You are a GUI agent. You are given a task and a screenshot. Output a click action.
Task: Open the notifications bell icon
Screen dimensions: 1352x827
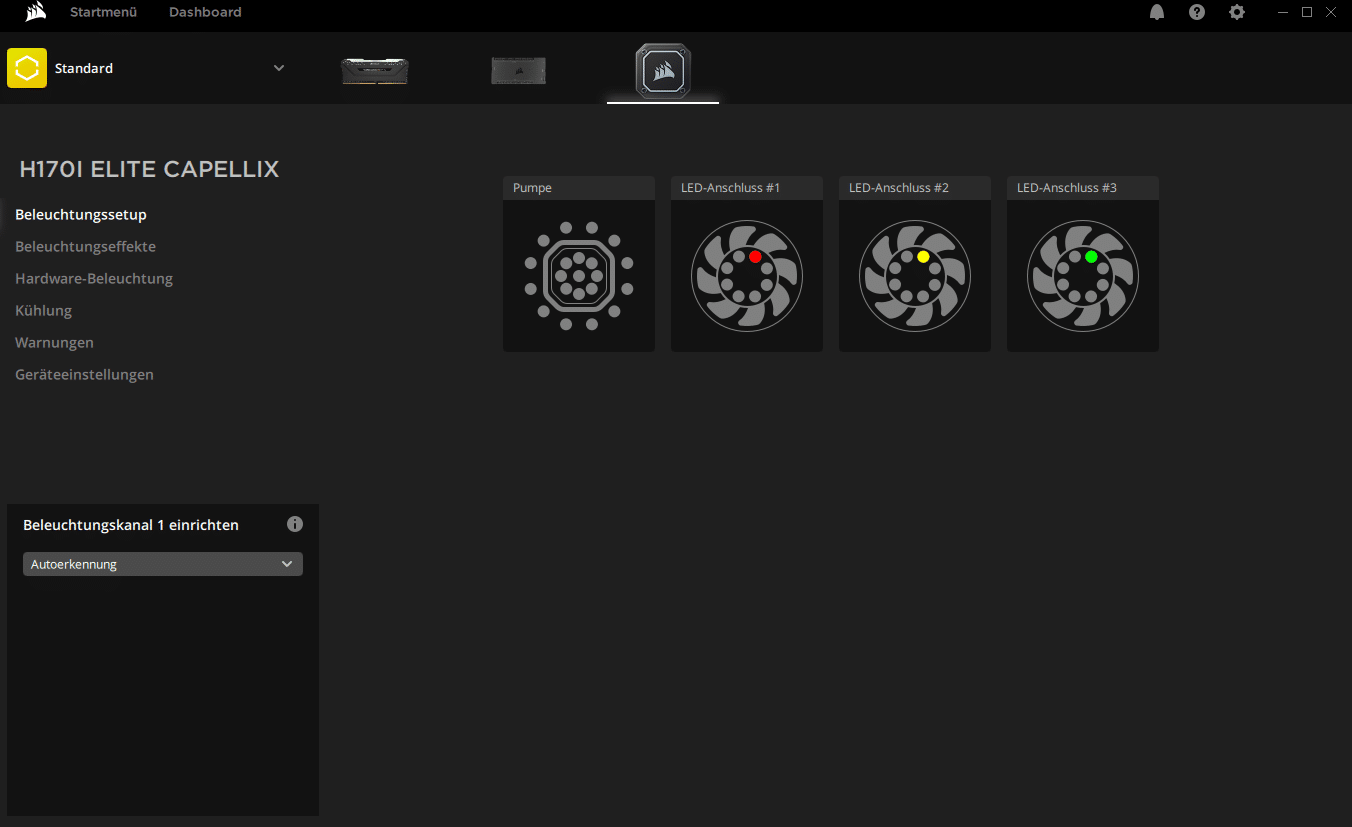[x=1157, y=12]
